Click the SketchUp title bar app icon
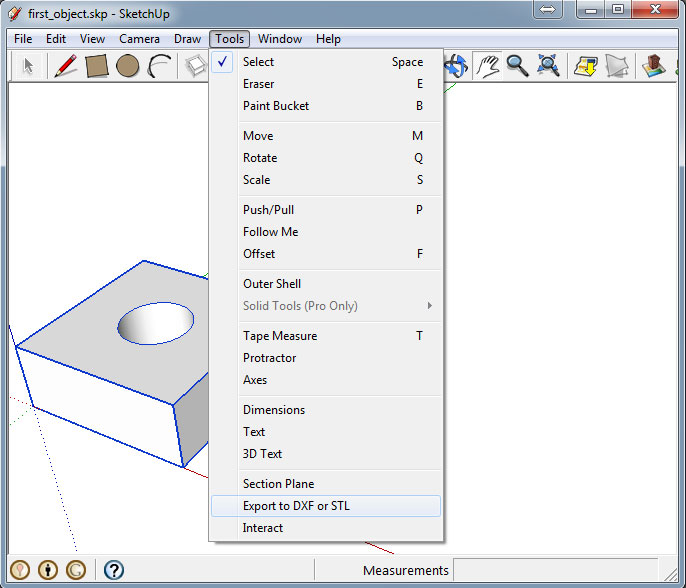Image resolution: width=686 pixels, height=588 pixels. [x=14, y=14]
